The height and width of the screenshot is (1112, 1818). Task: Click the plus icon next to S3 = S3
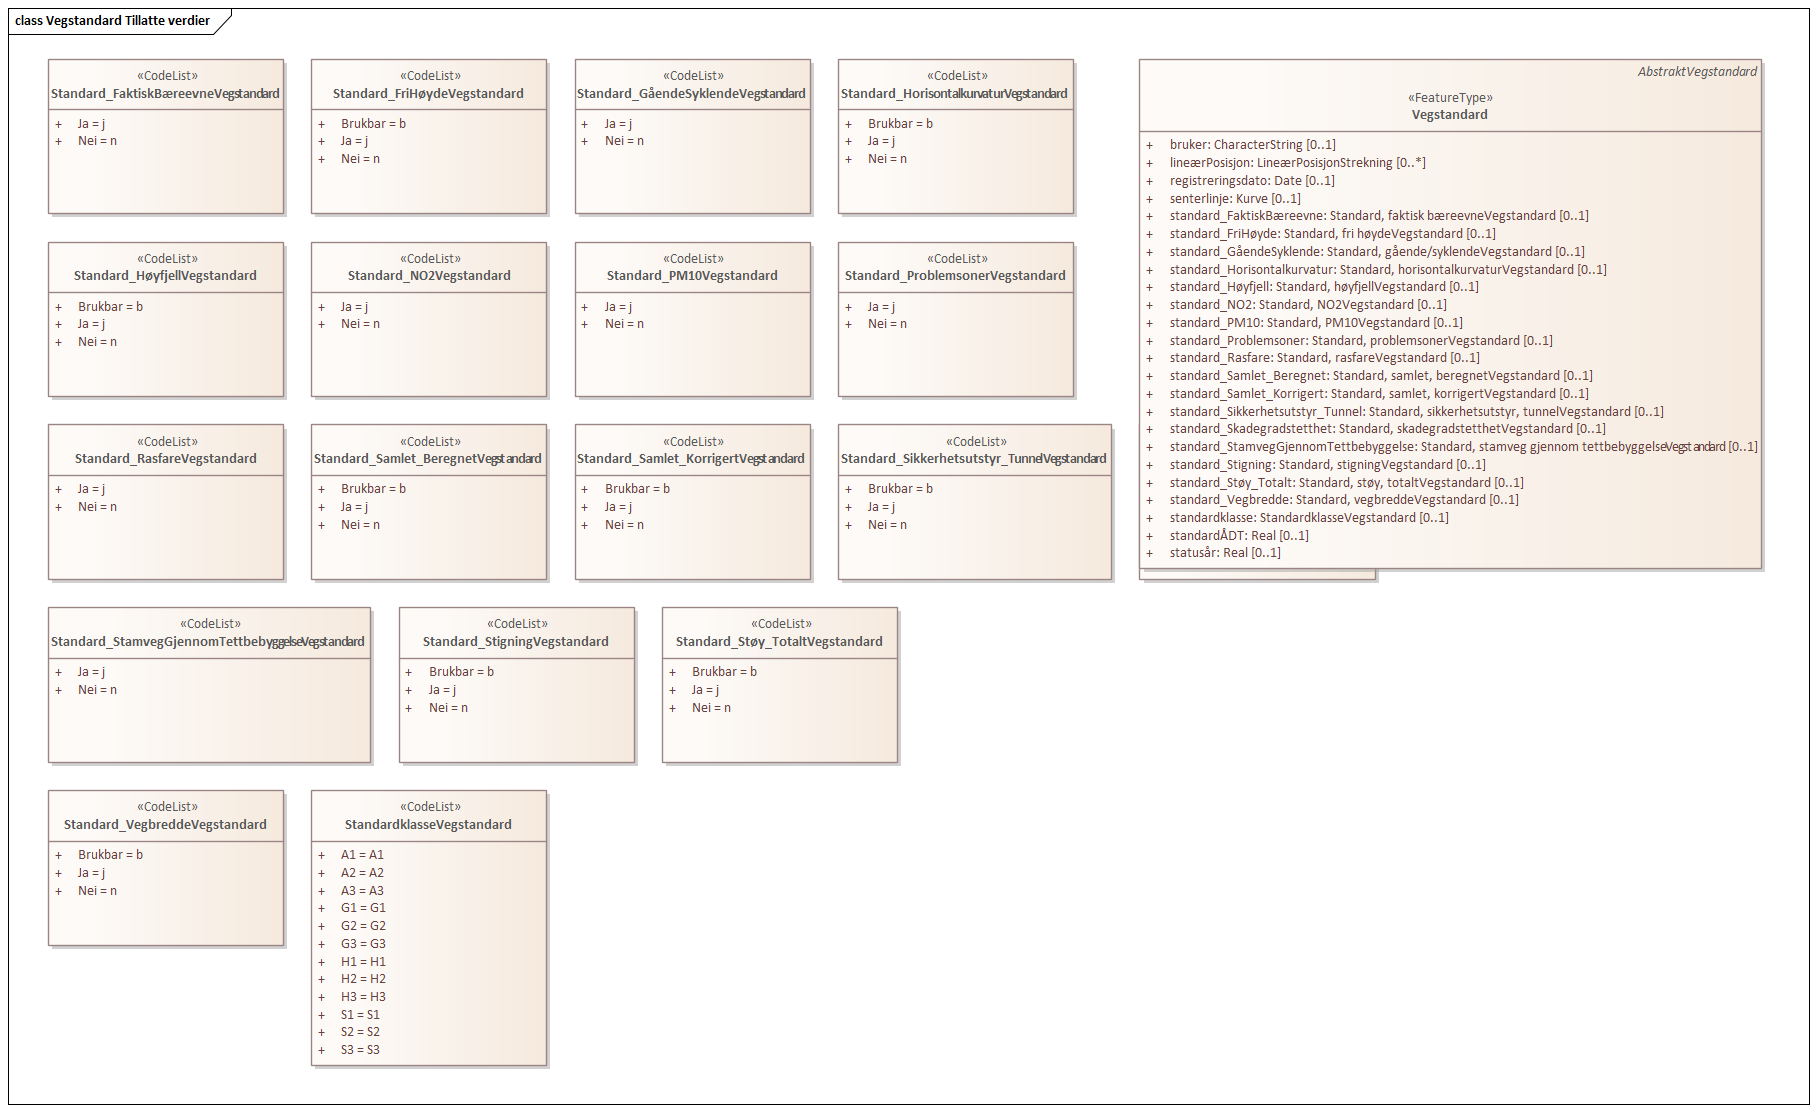322,1051
